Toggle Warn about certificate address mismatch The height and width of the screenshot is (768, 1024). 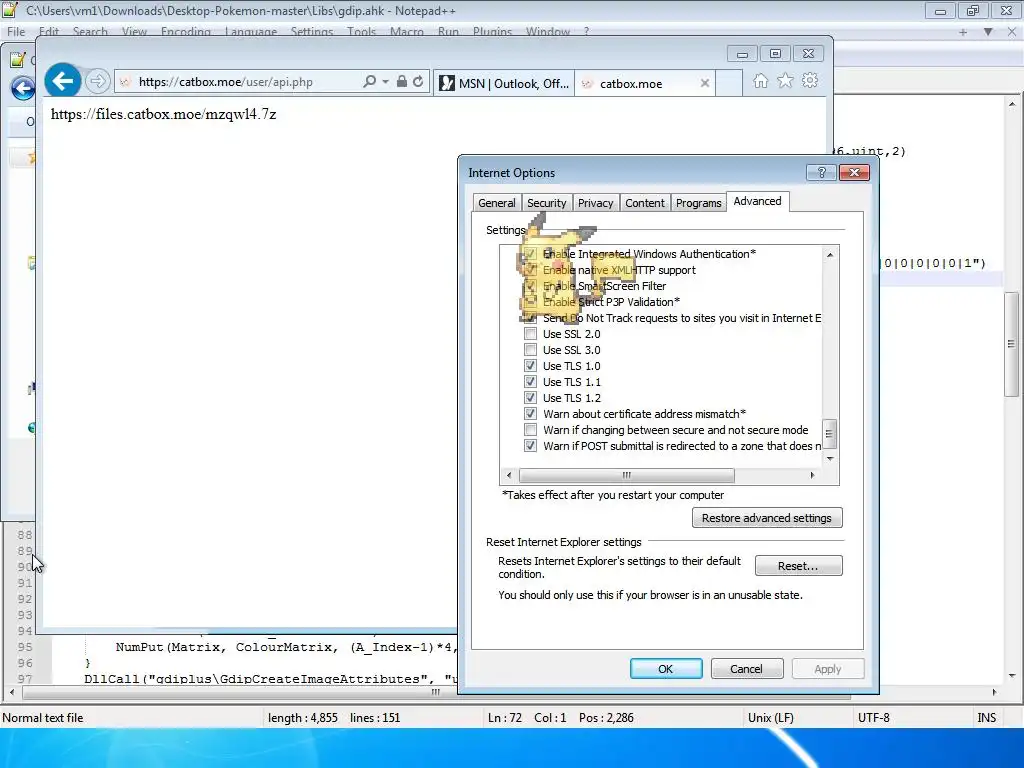point(530,414)
